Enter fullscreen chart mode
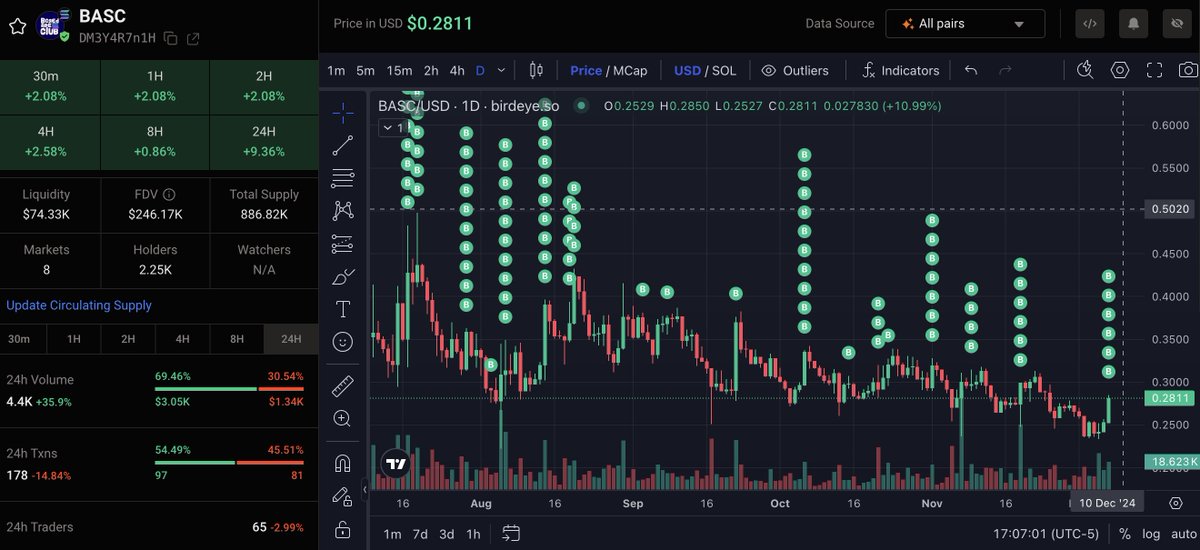 (x=1154, y=70)
